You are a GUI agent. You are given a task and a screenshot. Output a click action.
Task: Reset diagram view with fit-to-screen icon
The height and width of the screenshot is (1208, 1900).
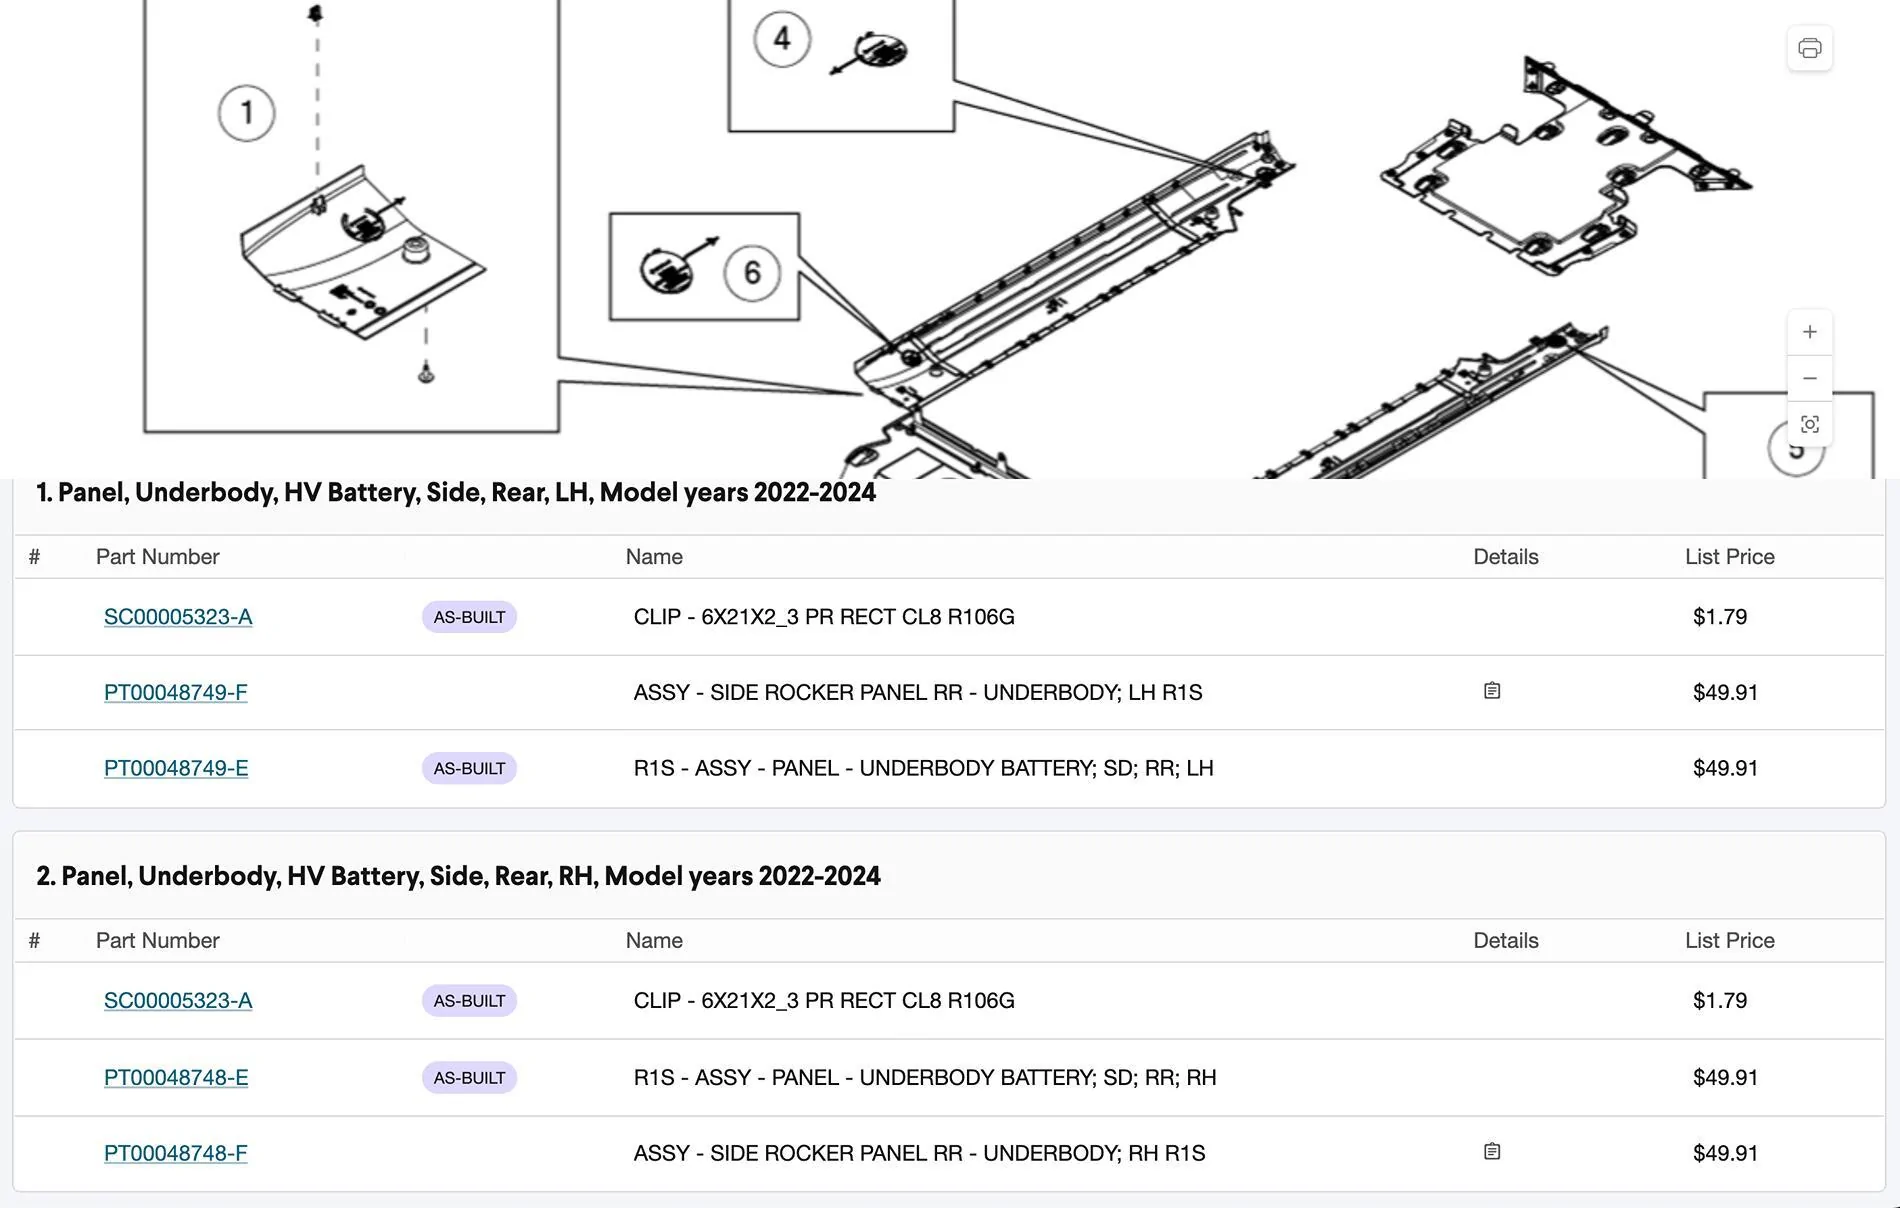(1809, 424)
